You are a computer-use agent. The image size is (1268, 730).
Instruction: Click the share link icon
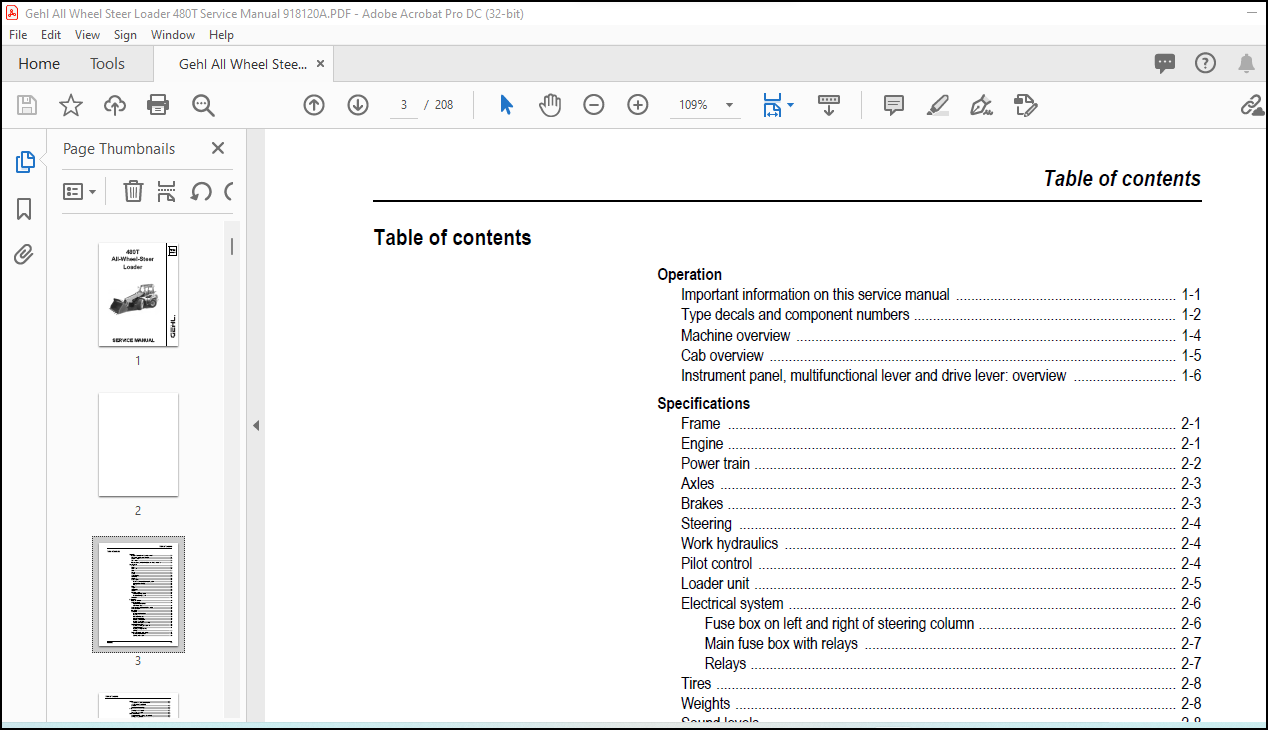[1252, 105]
